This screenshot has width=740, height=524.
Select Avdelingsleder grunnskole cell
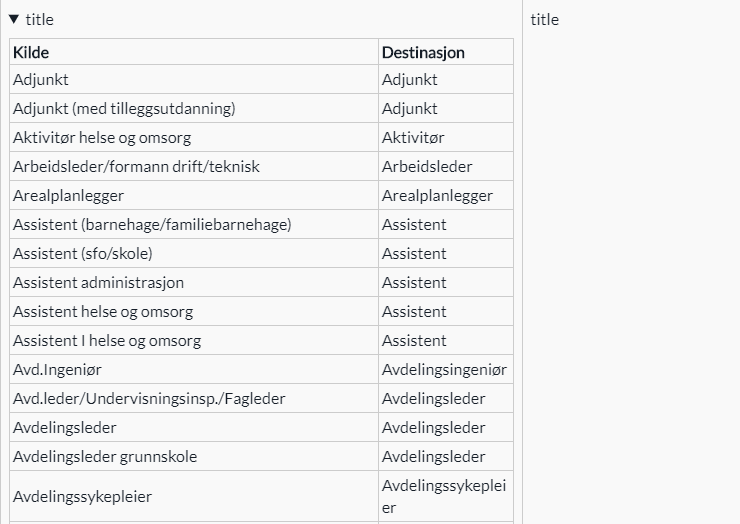point(105,457)
